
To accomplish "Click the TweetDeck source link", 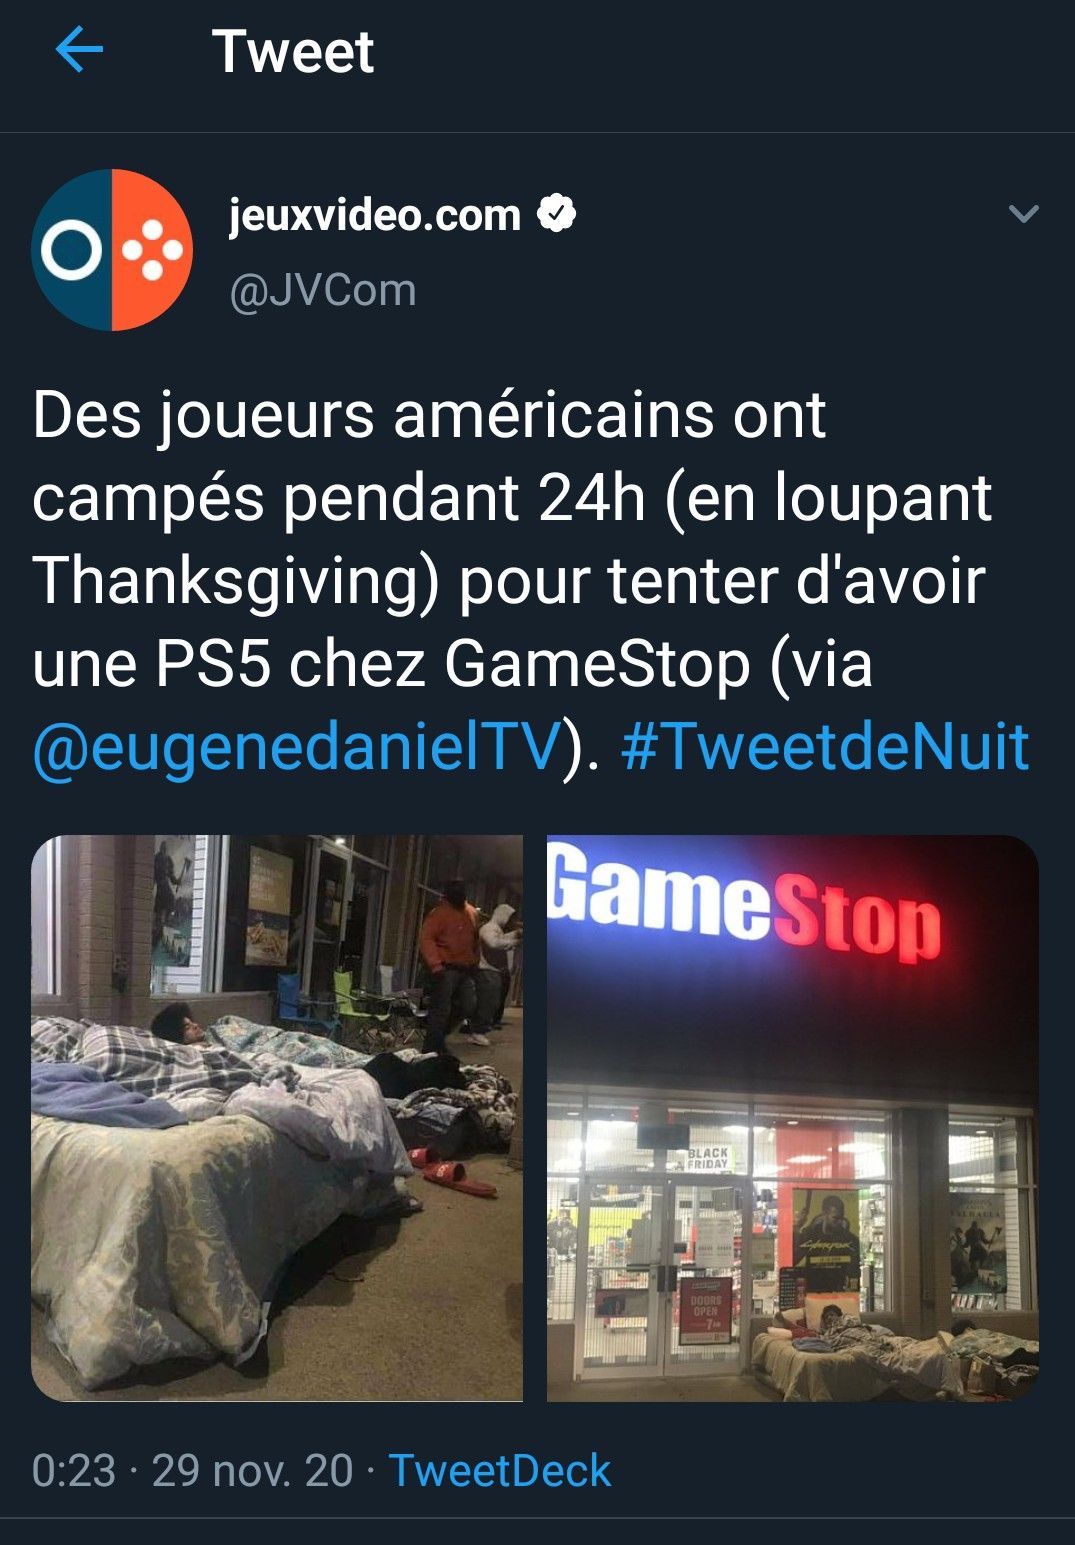I will 499,1470.
